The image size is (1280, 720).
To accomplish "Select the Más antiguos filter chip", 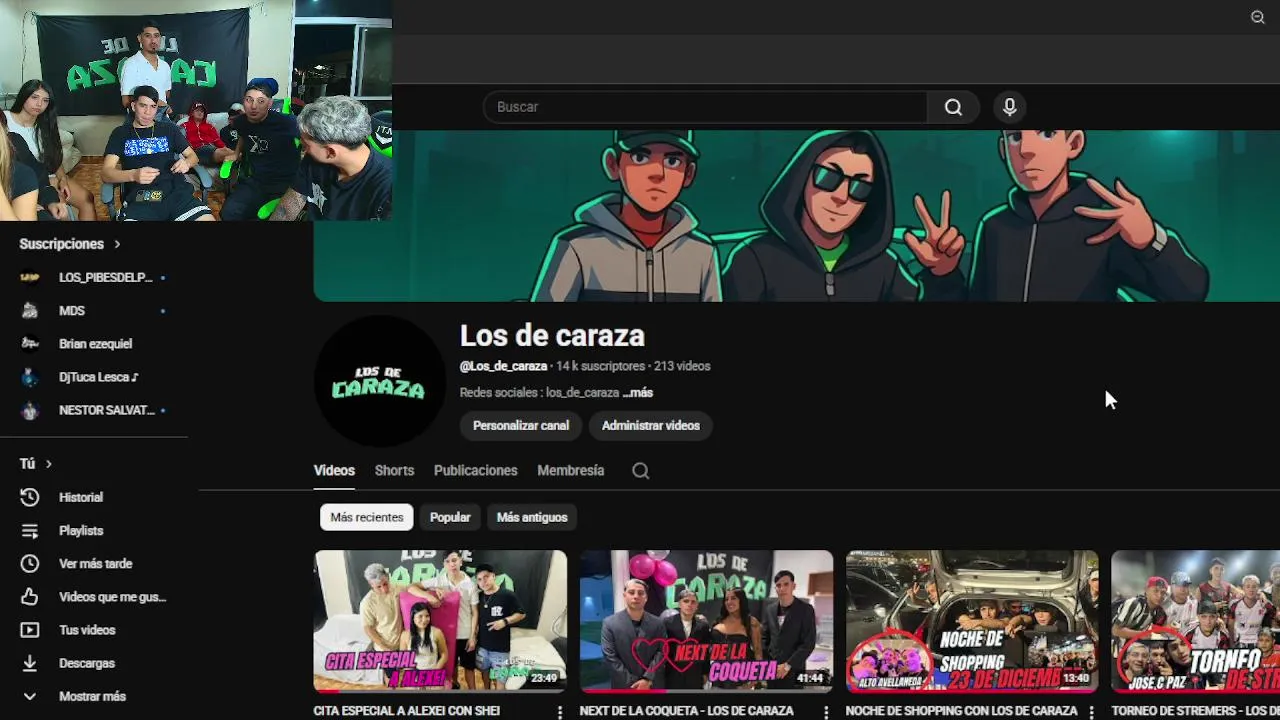I will pyautogui.click(x=532, y=517).
